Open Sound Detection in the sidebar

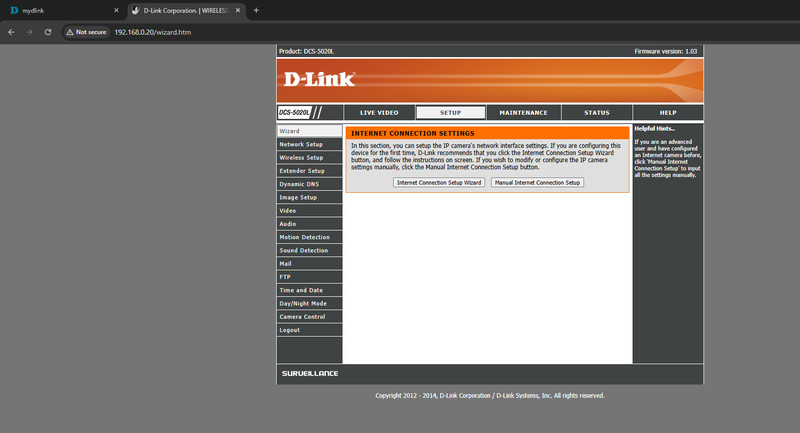309,250
